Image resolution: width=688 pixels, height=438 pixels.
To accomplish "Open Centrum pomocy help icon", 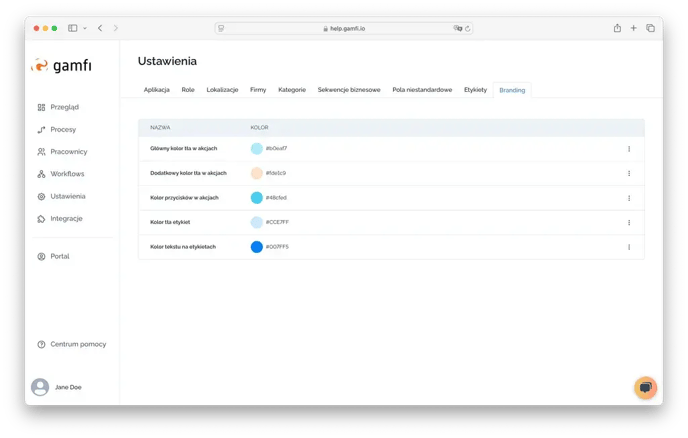I will [x=41, y=344].
